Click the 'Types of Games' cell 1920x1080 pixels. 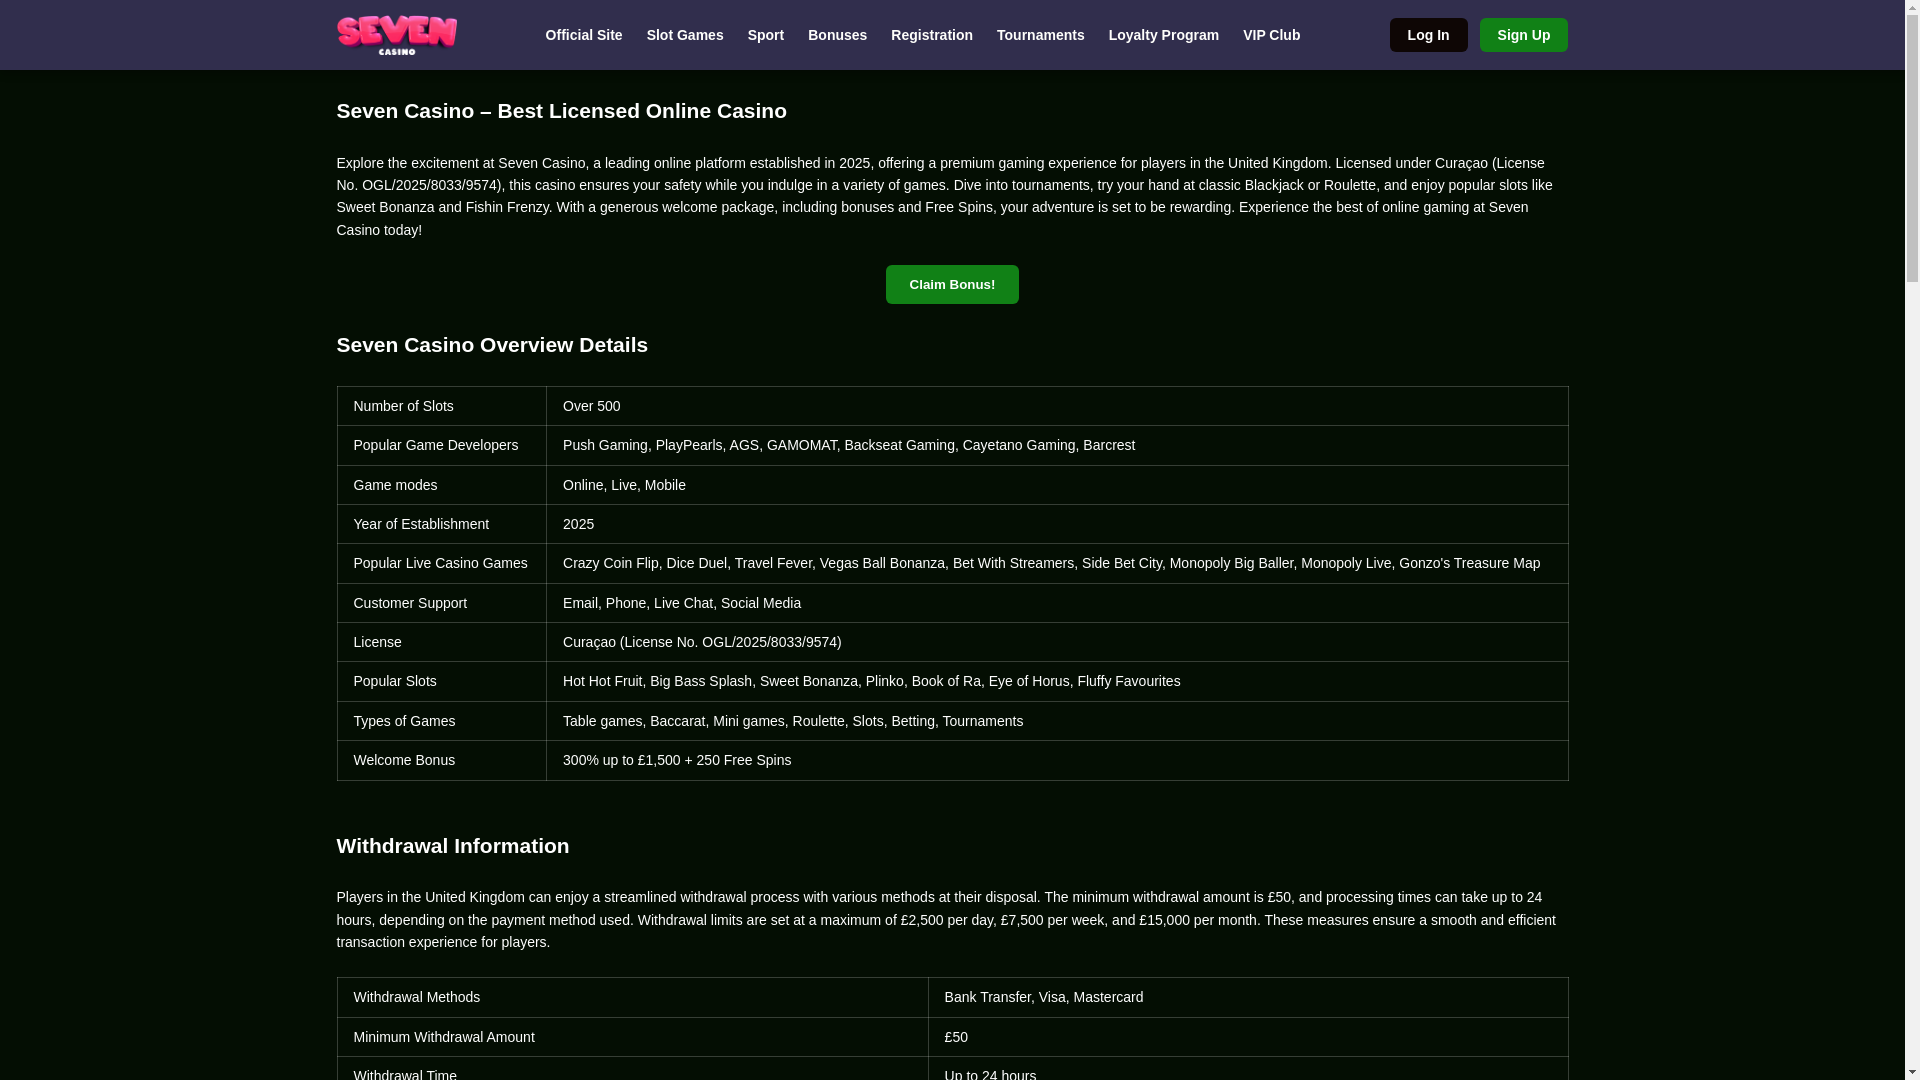coord(442,721)
